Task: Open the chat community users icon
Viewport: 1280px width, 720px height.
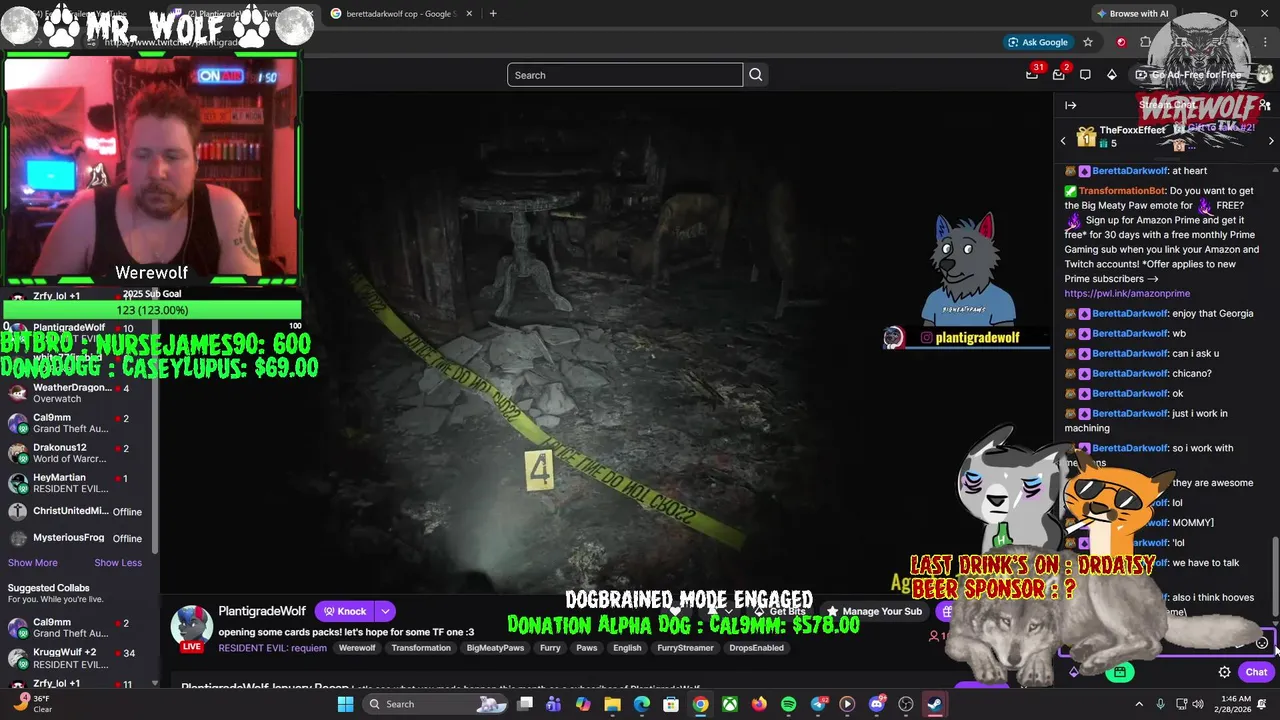Action: (x=1264, y=105)
